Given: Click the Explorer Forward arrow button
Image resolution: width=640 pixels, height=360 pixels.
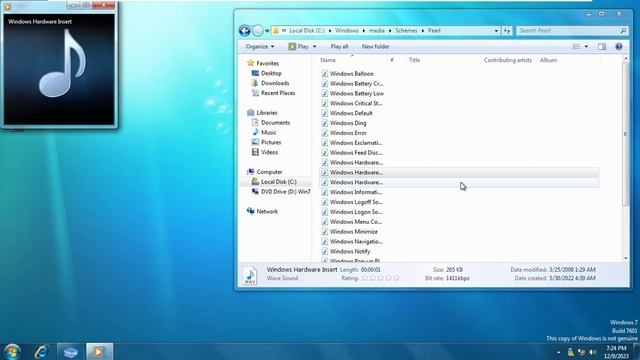Looking at the screenshot, I should click(258, 31).
